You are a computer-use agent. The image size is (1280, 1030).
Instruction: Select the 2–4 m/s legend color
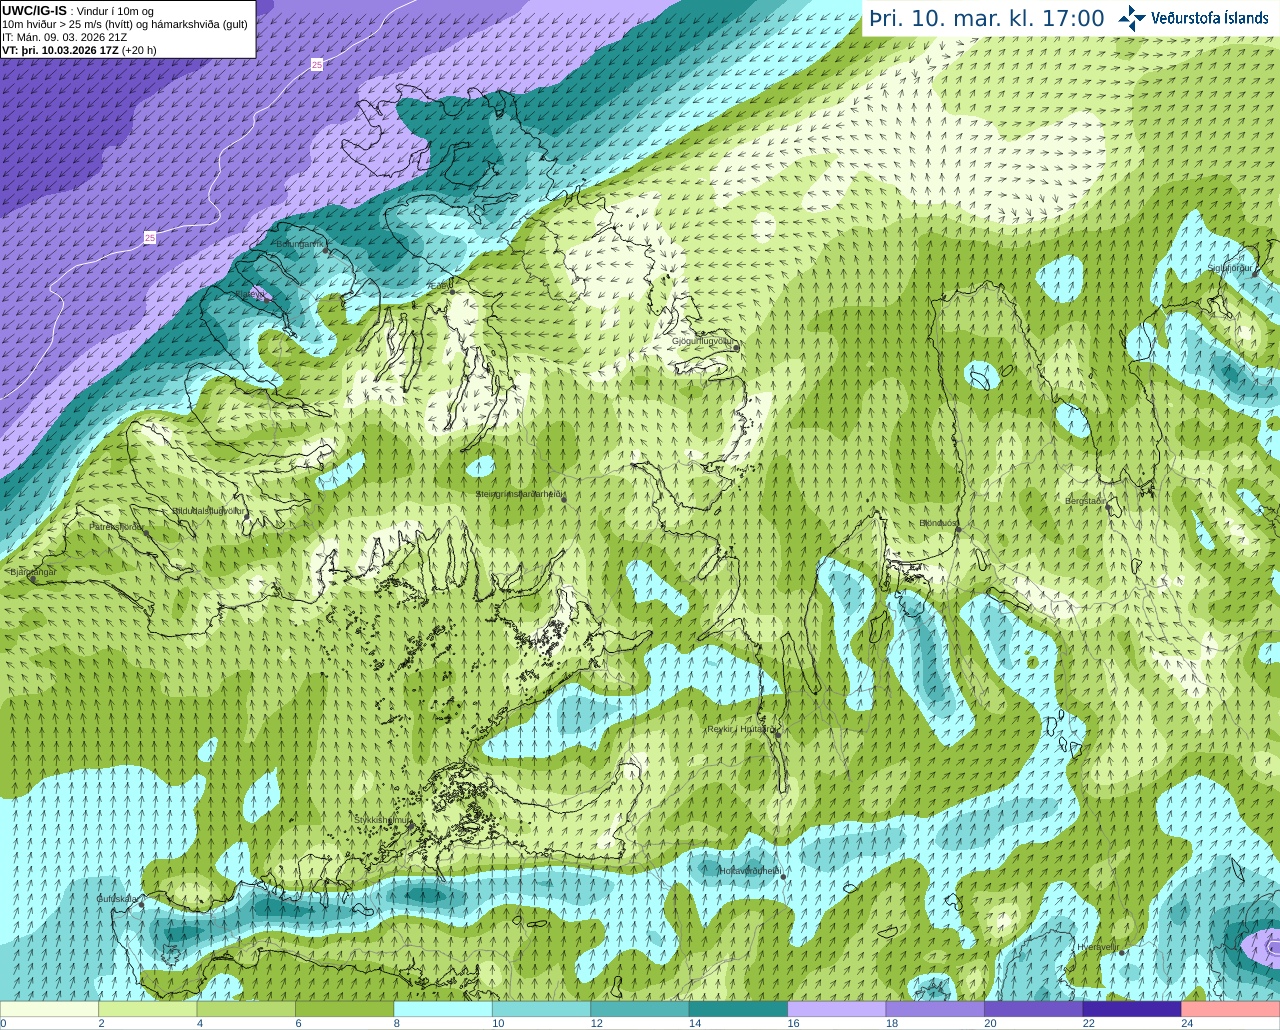click(147, 1009)
